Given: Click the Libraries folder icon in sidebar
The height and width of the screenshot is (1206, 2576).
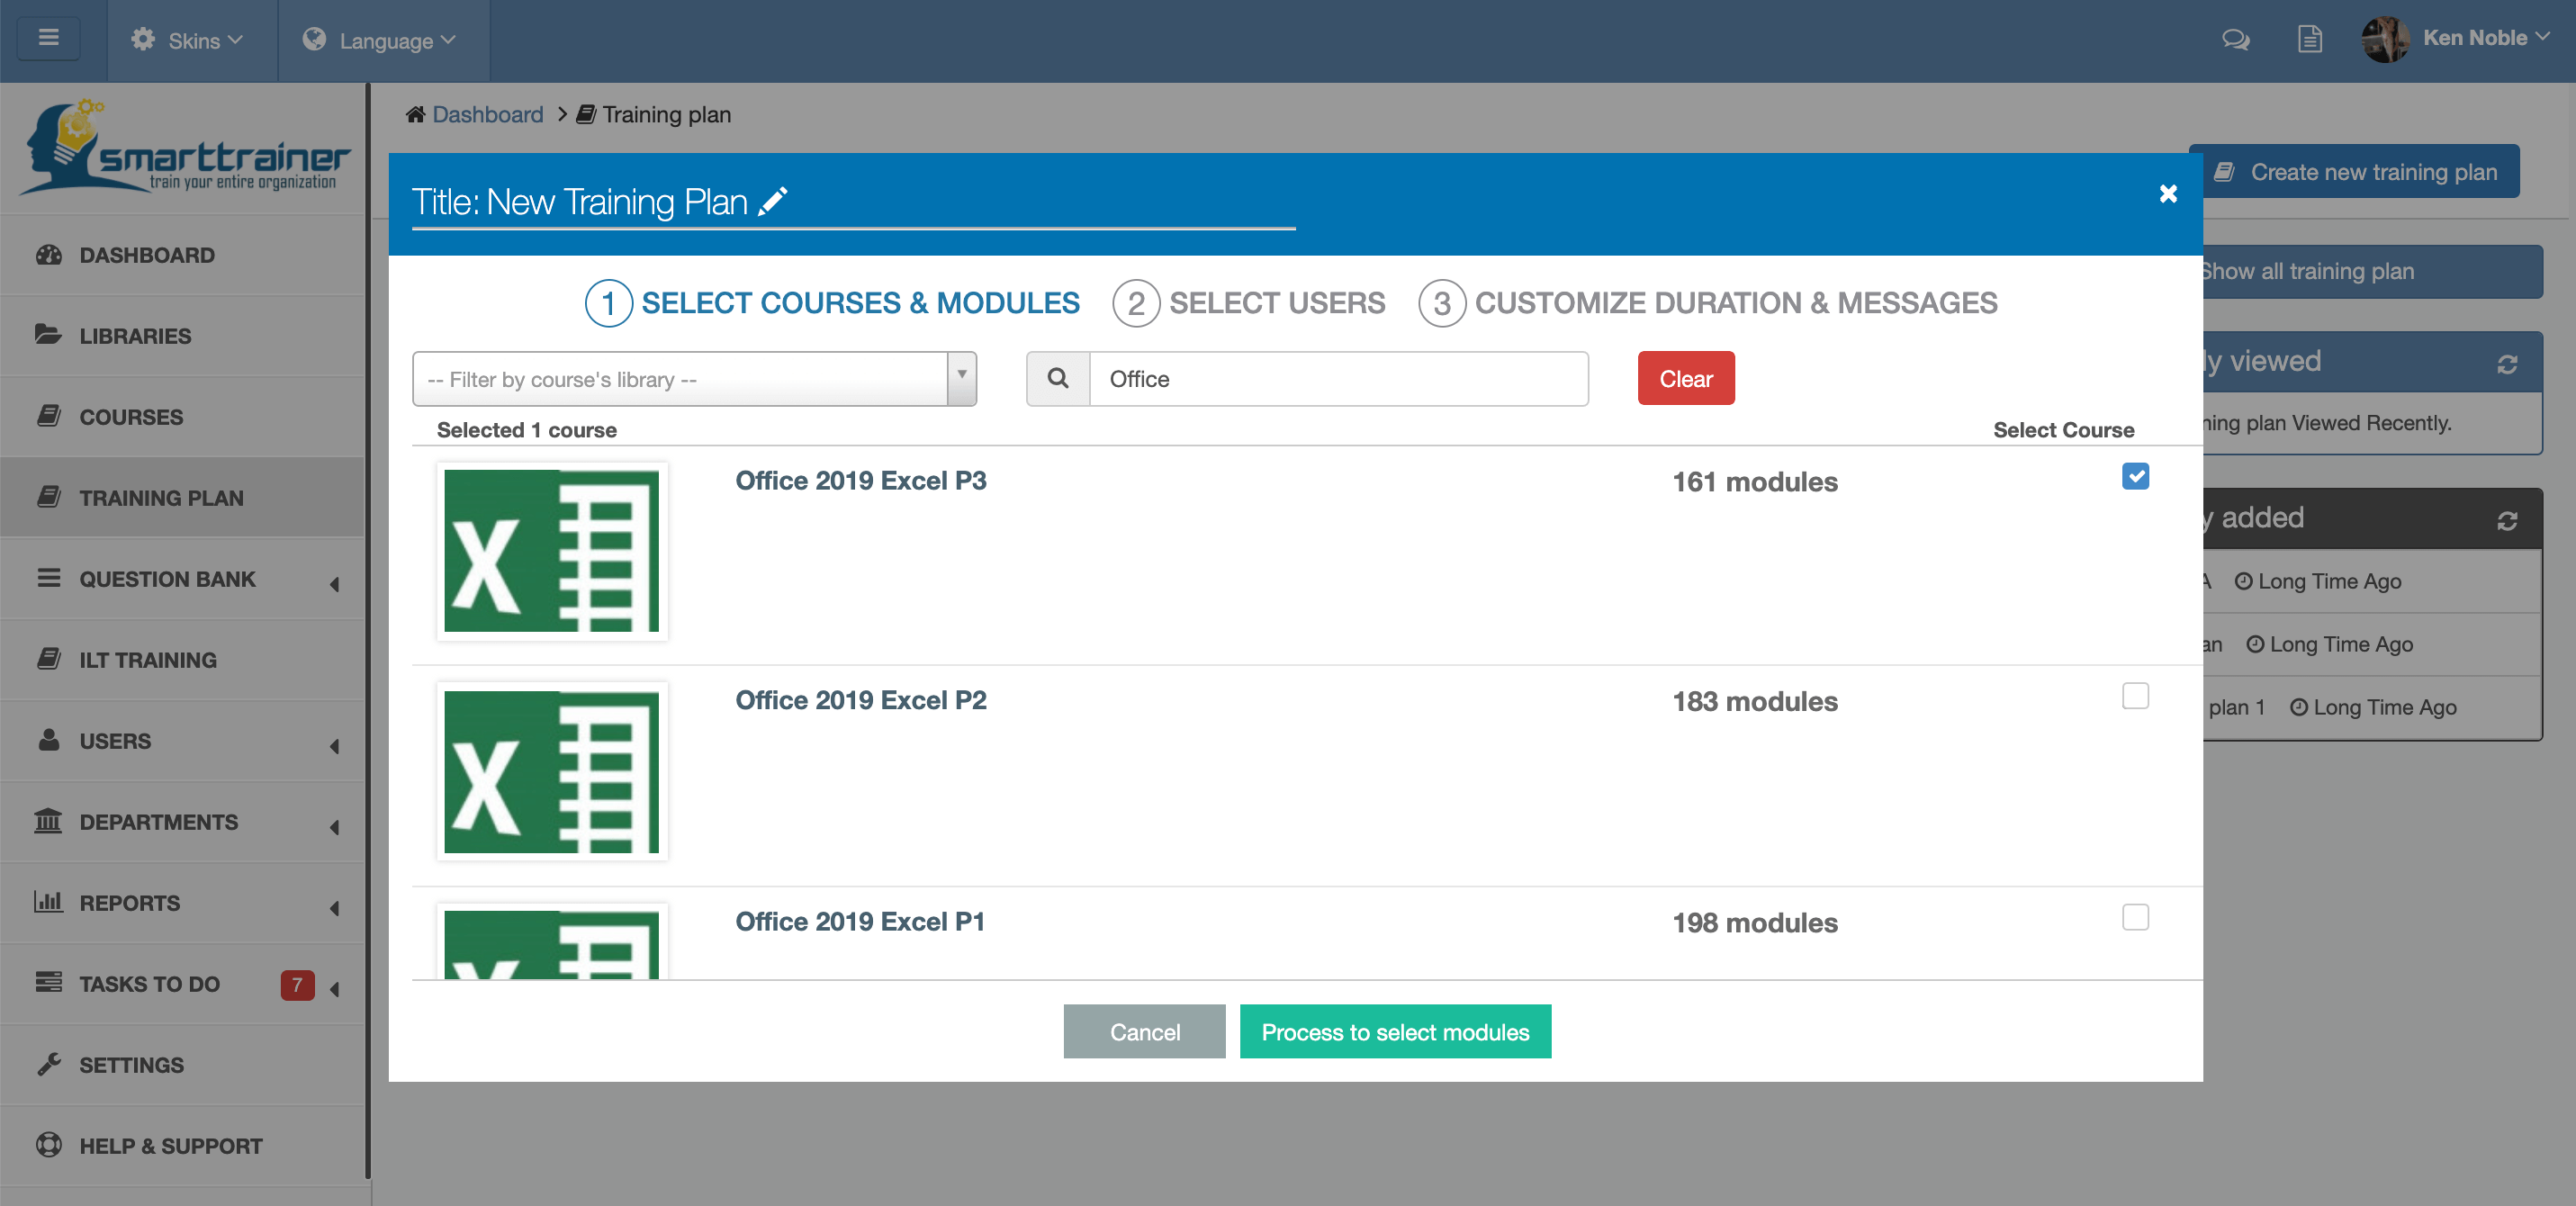Looking at the screenshot, I should tap(48, 333).
